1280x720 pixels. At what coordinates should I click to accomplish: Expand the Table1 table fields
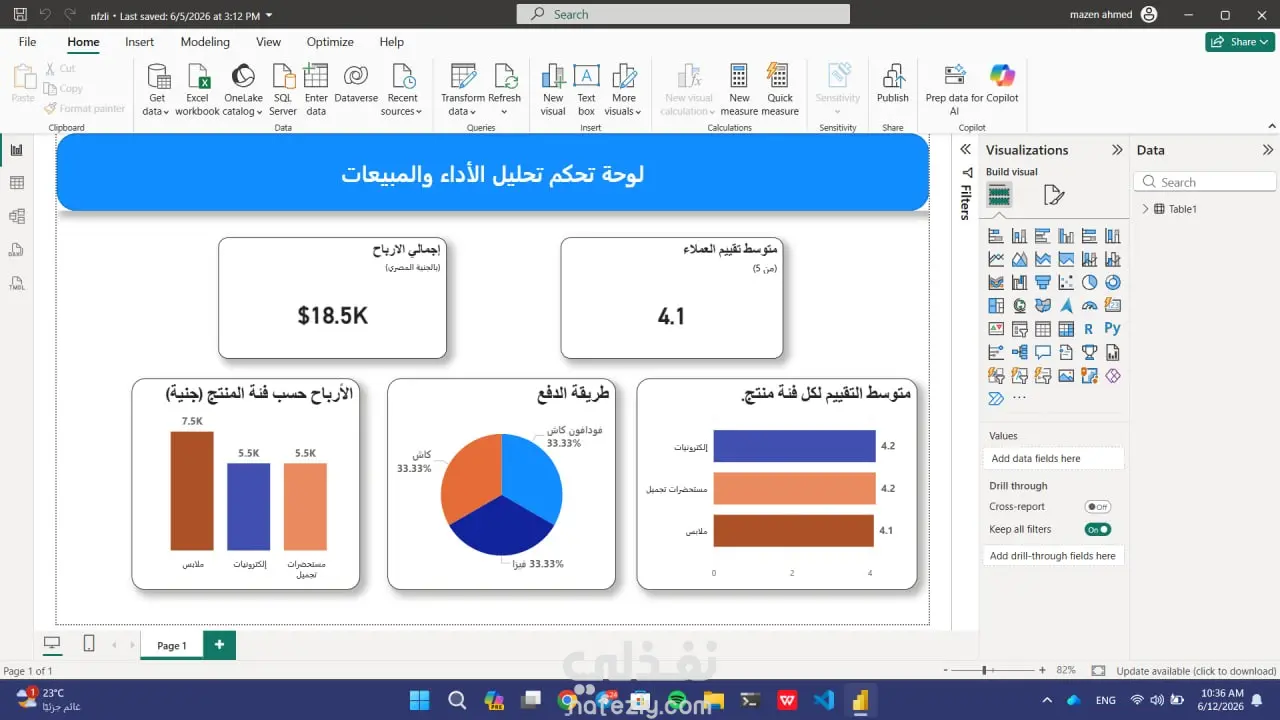(x=1146, y=209)
